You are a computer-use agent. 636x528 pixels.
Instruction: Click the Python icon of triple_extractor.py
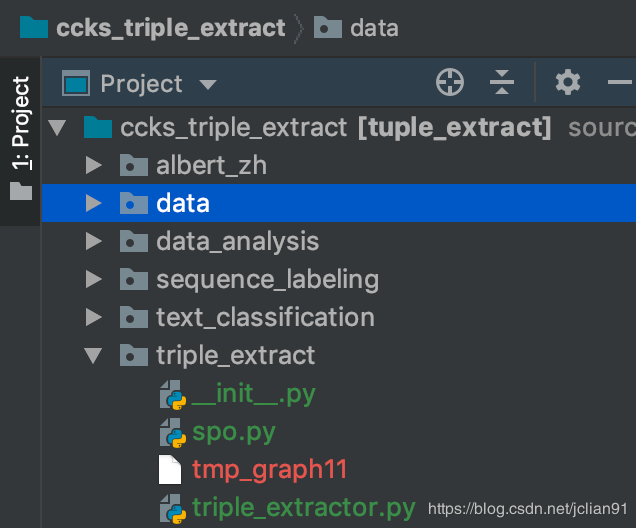173,508
